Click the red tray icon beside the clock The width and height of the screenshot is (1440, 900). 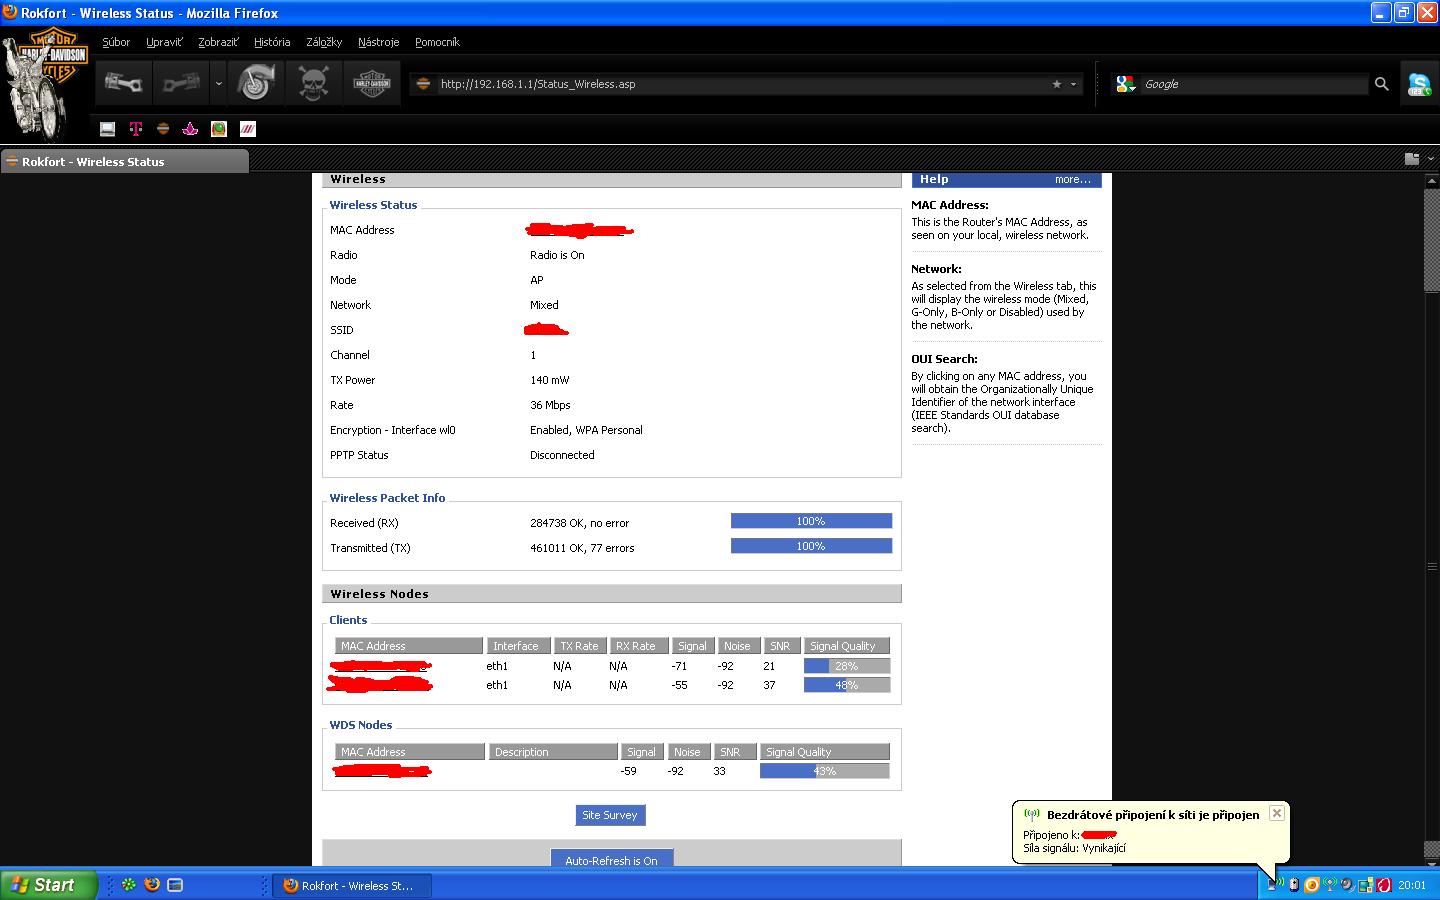[1384, 884]
